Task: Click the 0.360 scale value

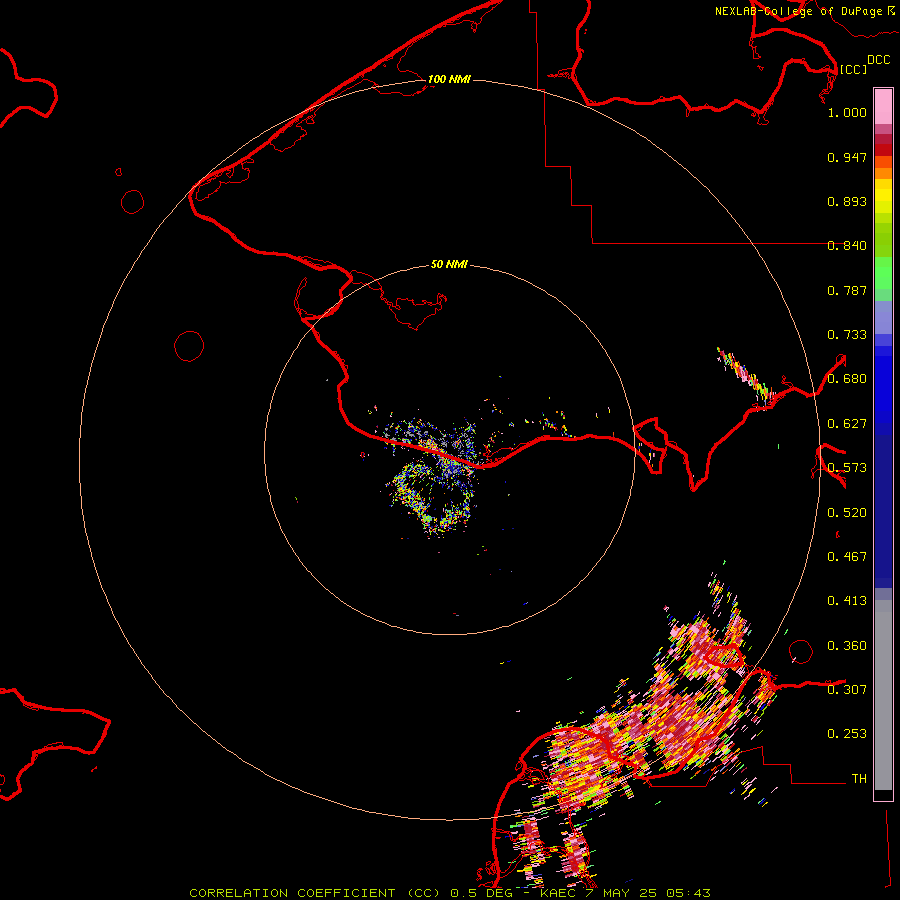Action: (x=847, y=646)
